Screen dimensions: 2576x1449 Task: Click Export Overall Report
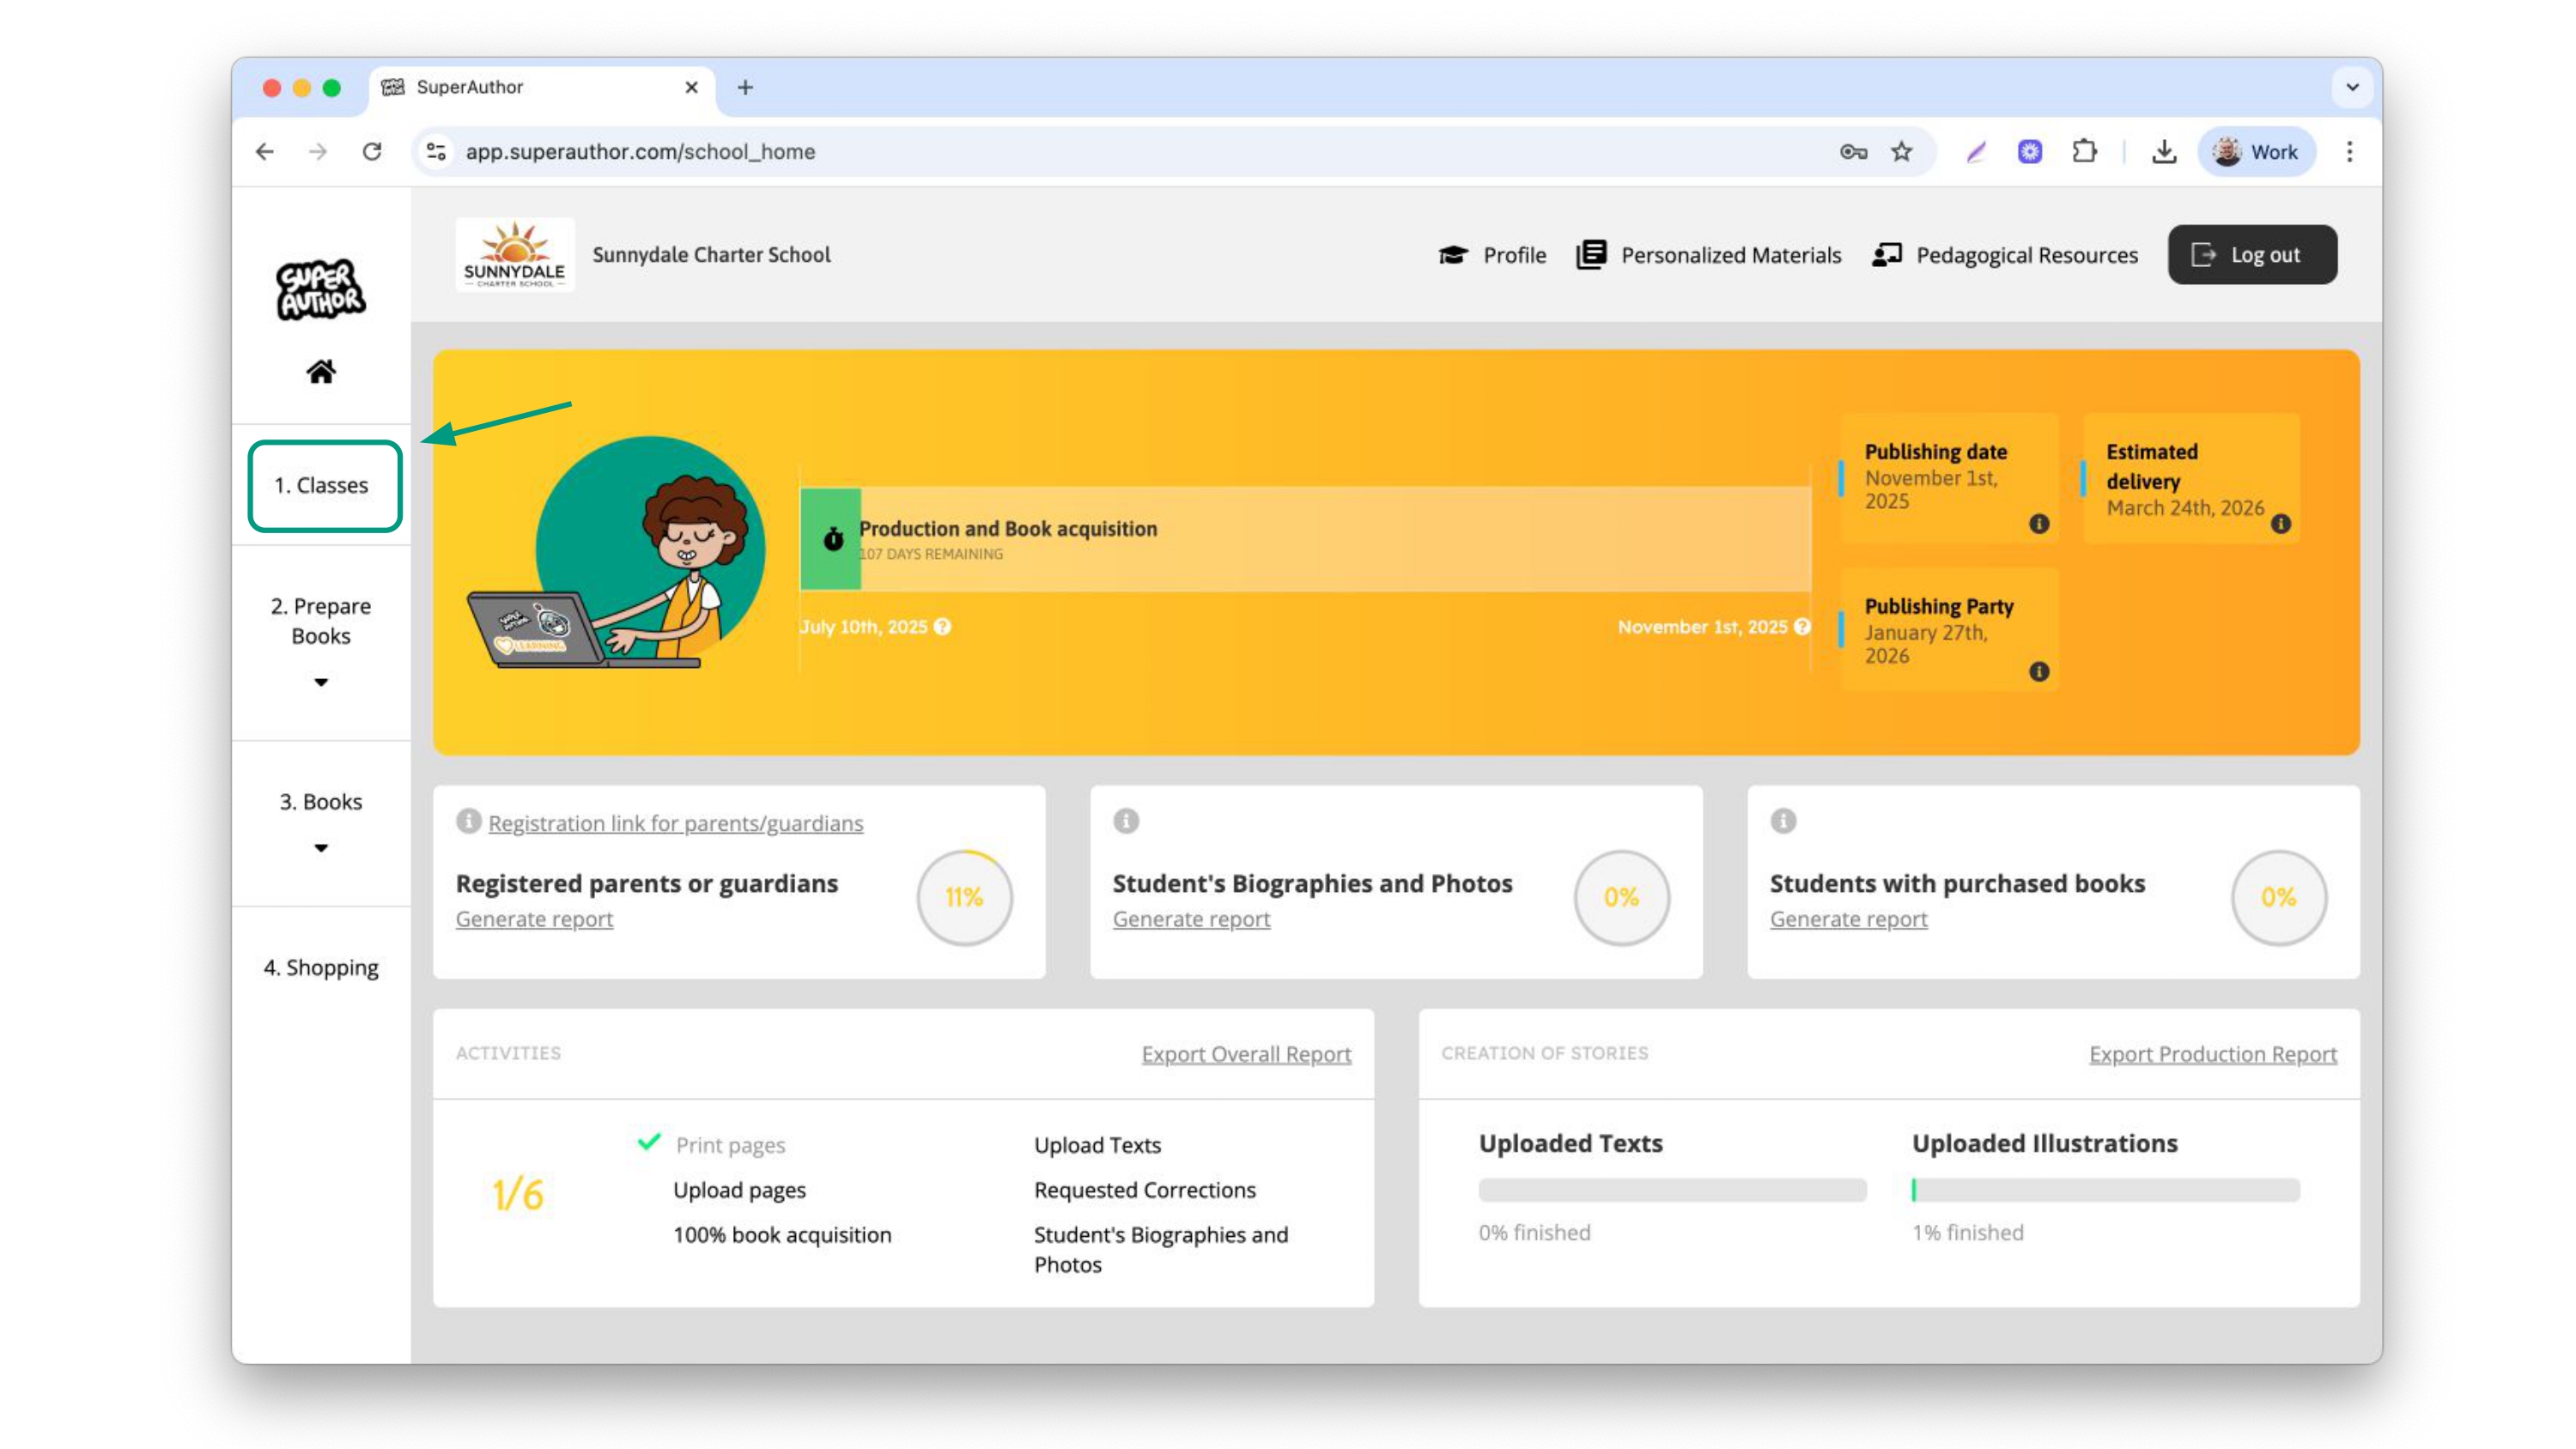1246,1054
